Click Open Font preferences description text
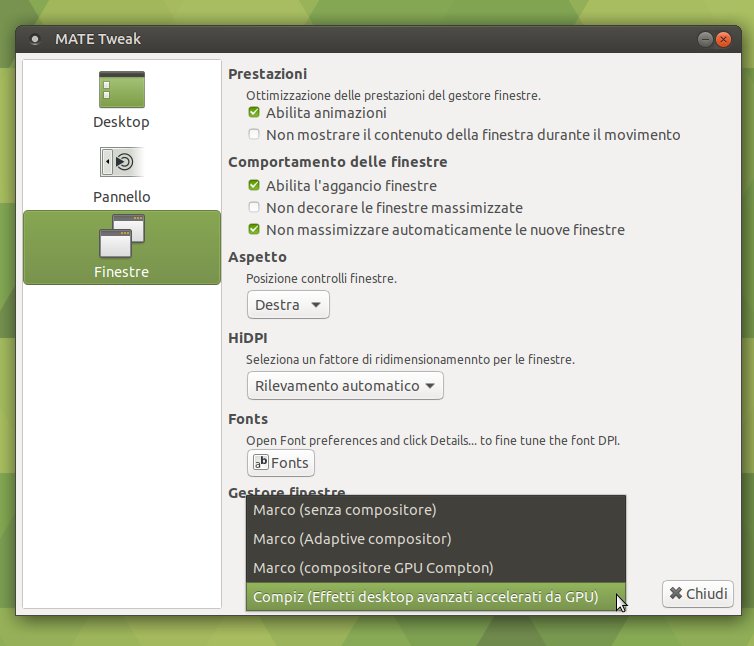 pyautogui.click(x=433, y=441)
